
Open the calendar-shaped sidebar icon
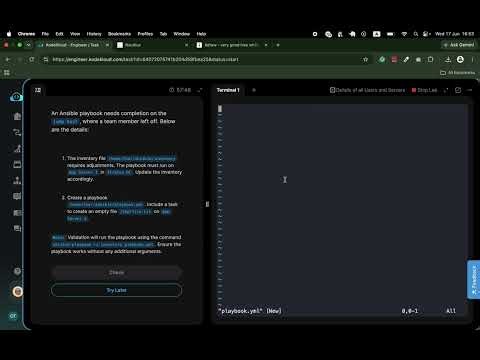coord(17,164)
